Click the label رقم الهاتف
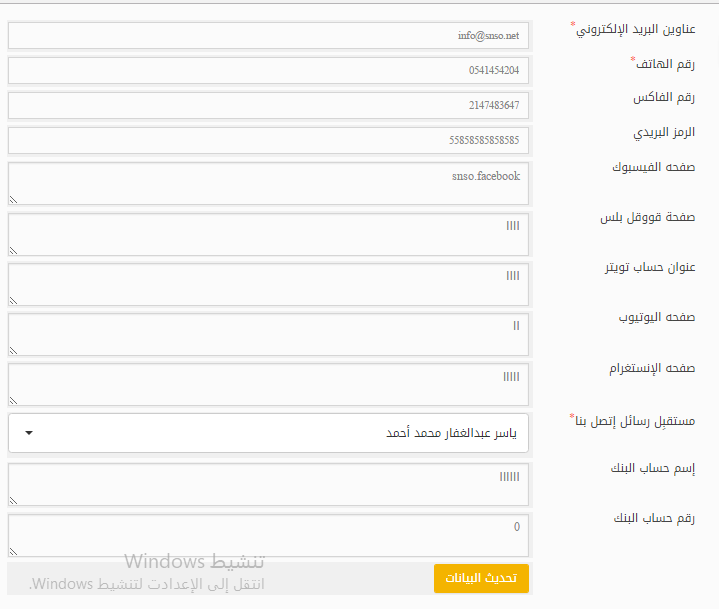Screen dimensions: 719x609 click(x=665, y=64)
